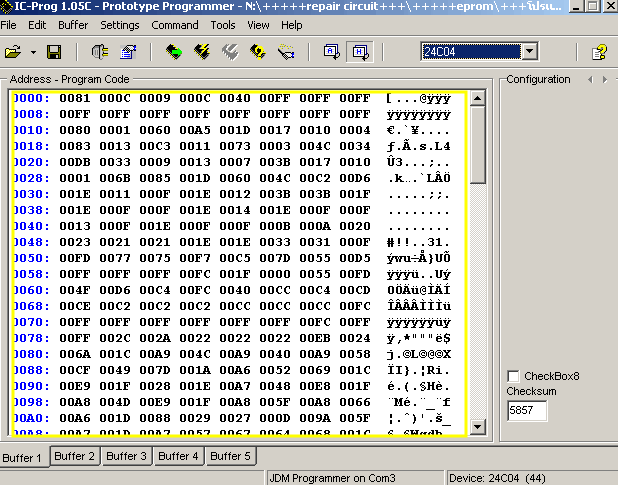
Task: Switch to Buffer 2 tab
Action: pyautogui.click(x=74, y=456)
